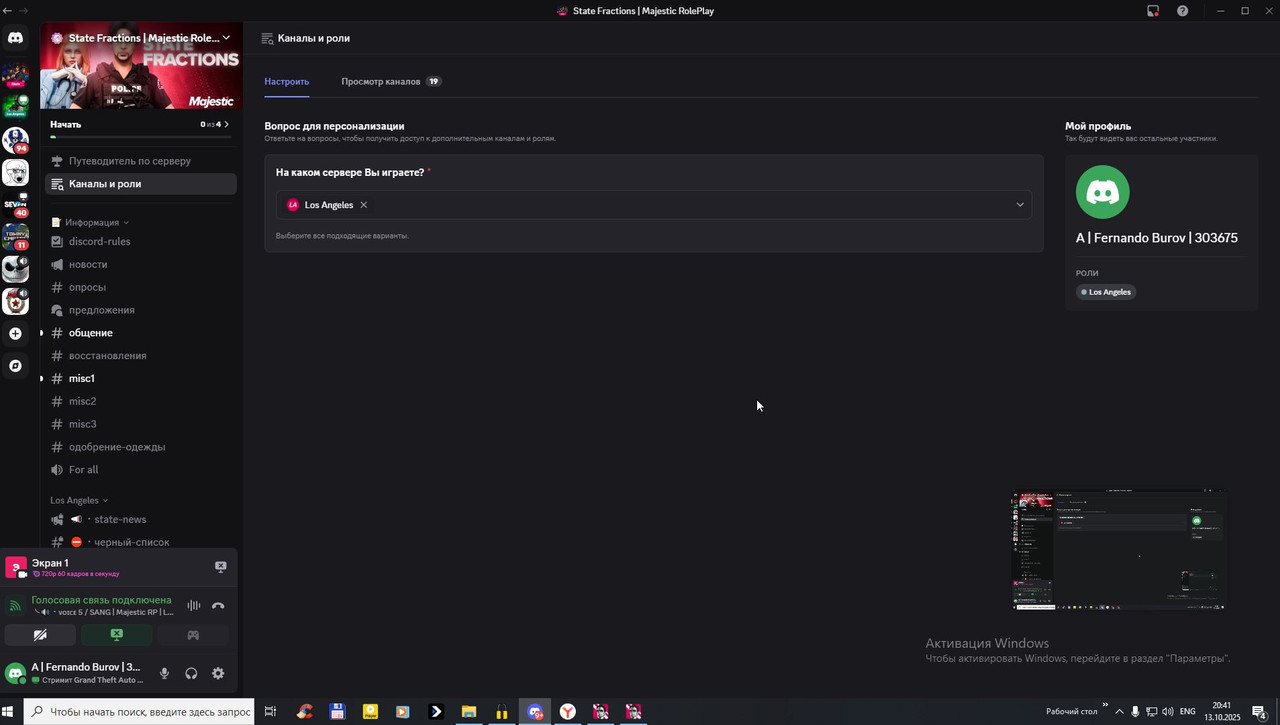Open Путеводитель по серверу

pyautogui.click(x=140, y=161)
